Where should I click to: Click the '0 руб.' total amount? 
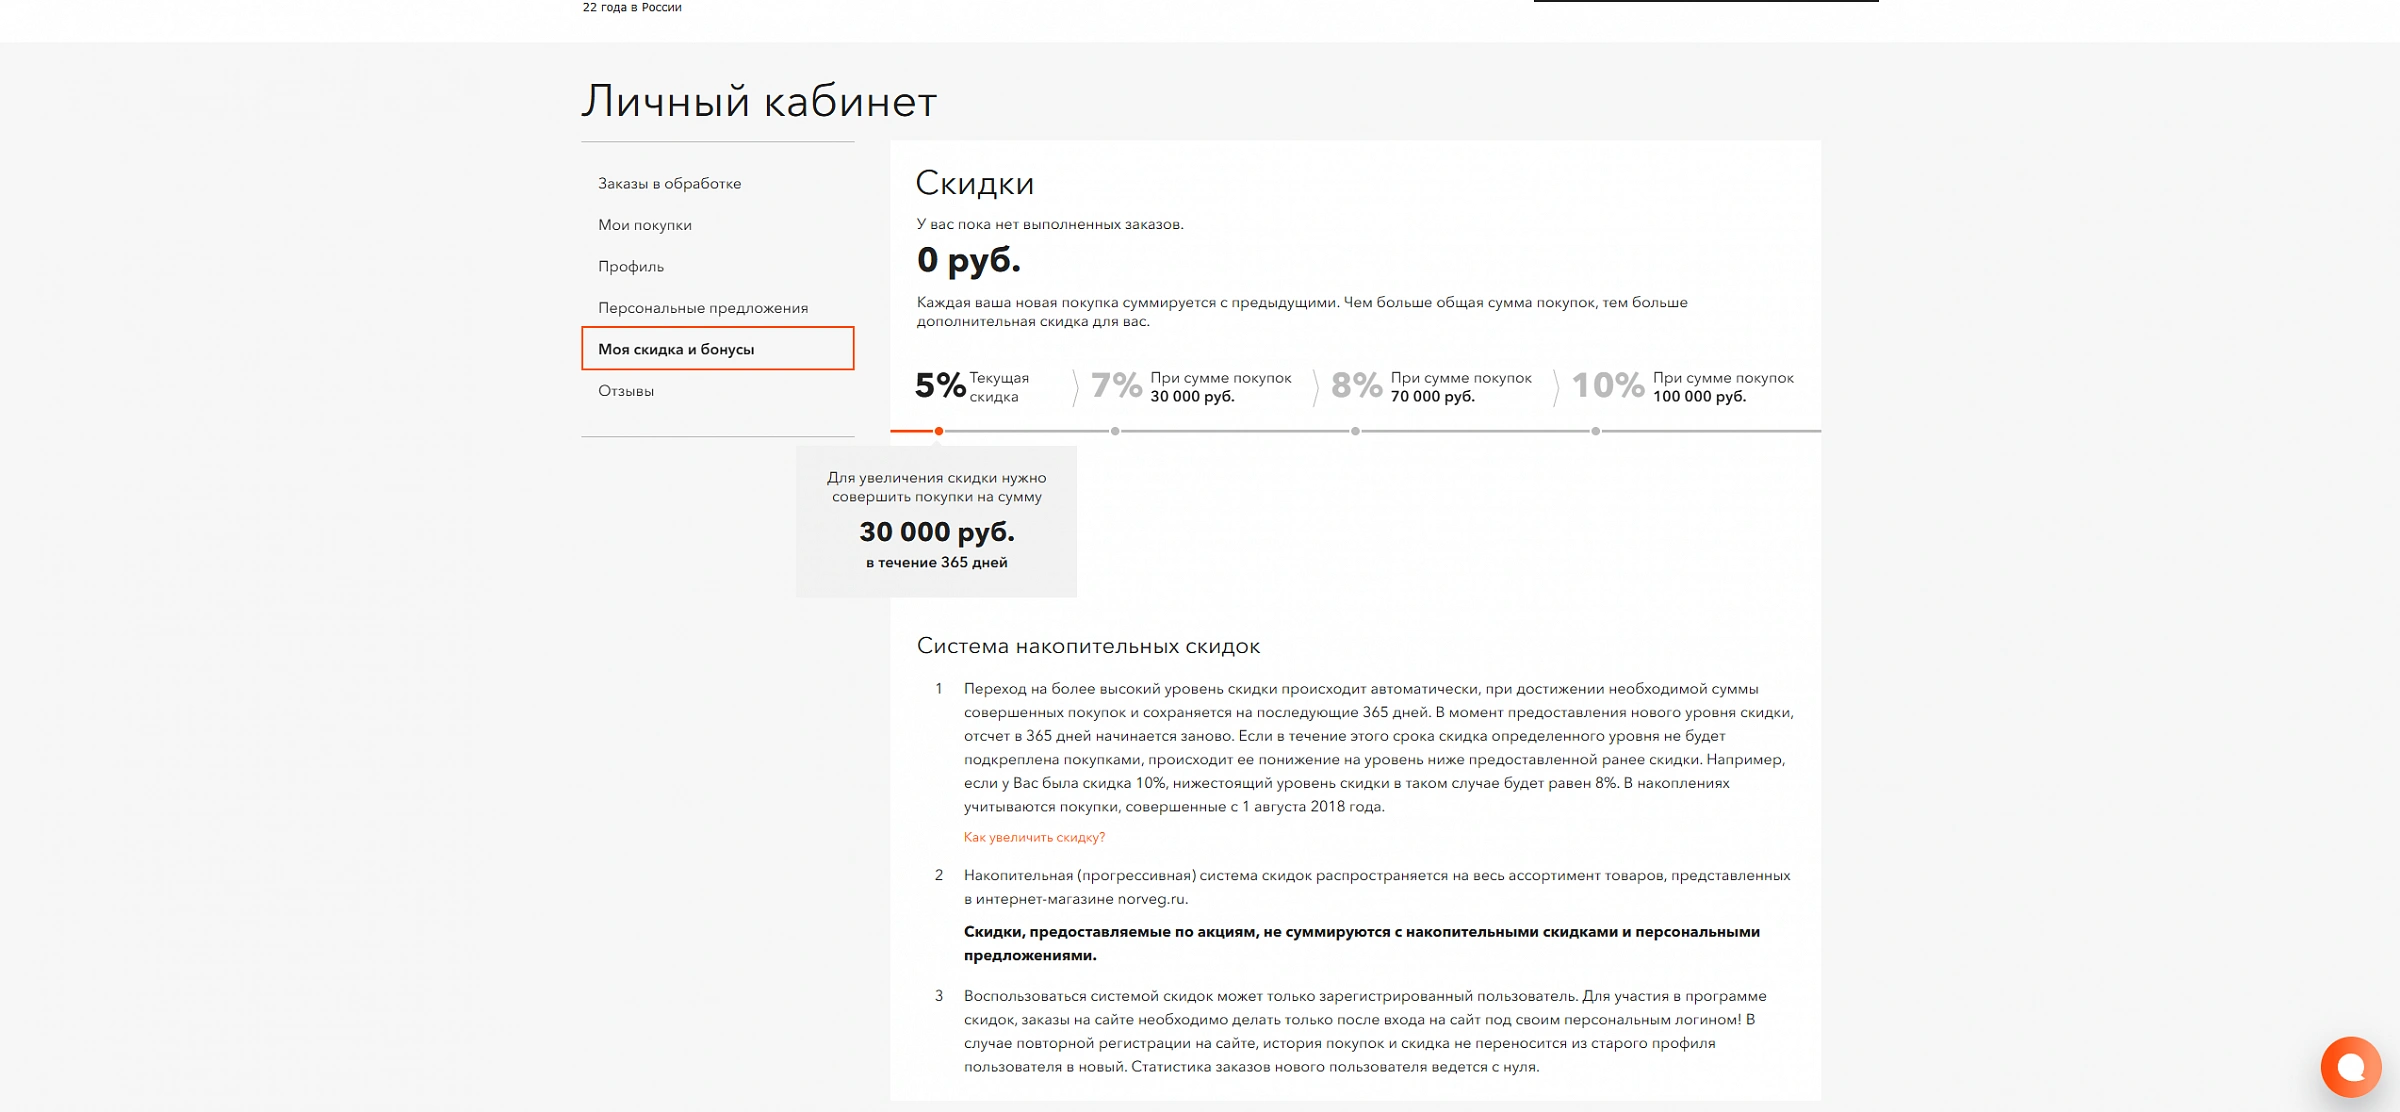(968, 260)
